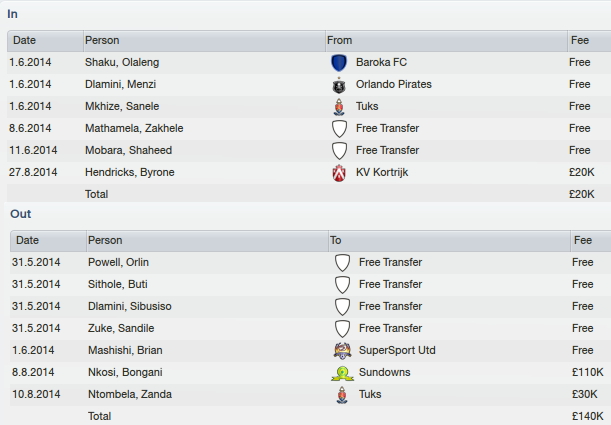Sort Out table by To column header
611x425 pixels.
pos(449,240)
